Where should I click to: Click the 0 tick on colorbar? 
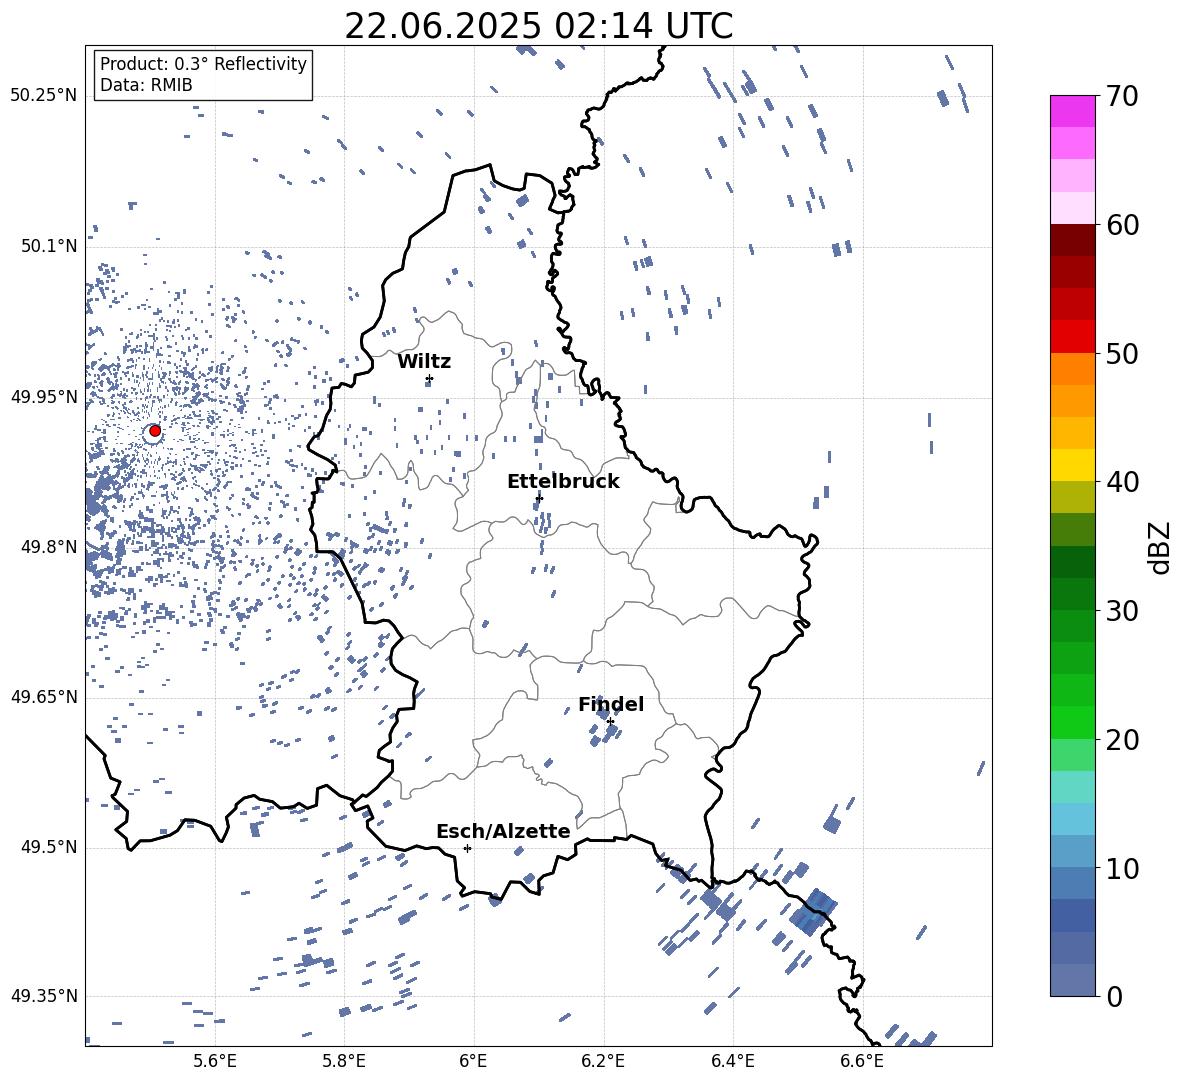click(x=1113, y=996)
